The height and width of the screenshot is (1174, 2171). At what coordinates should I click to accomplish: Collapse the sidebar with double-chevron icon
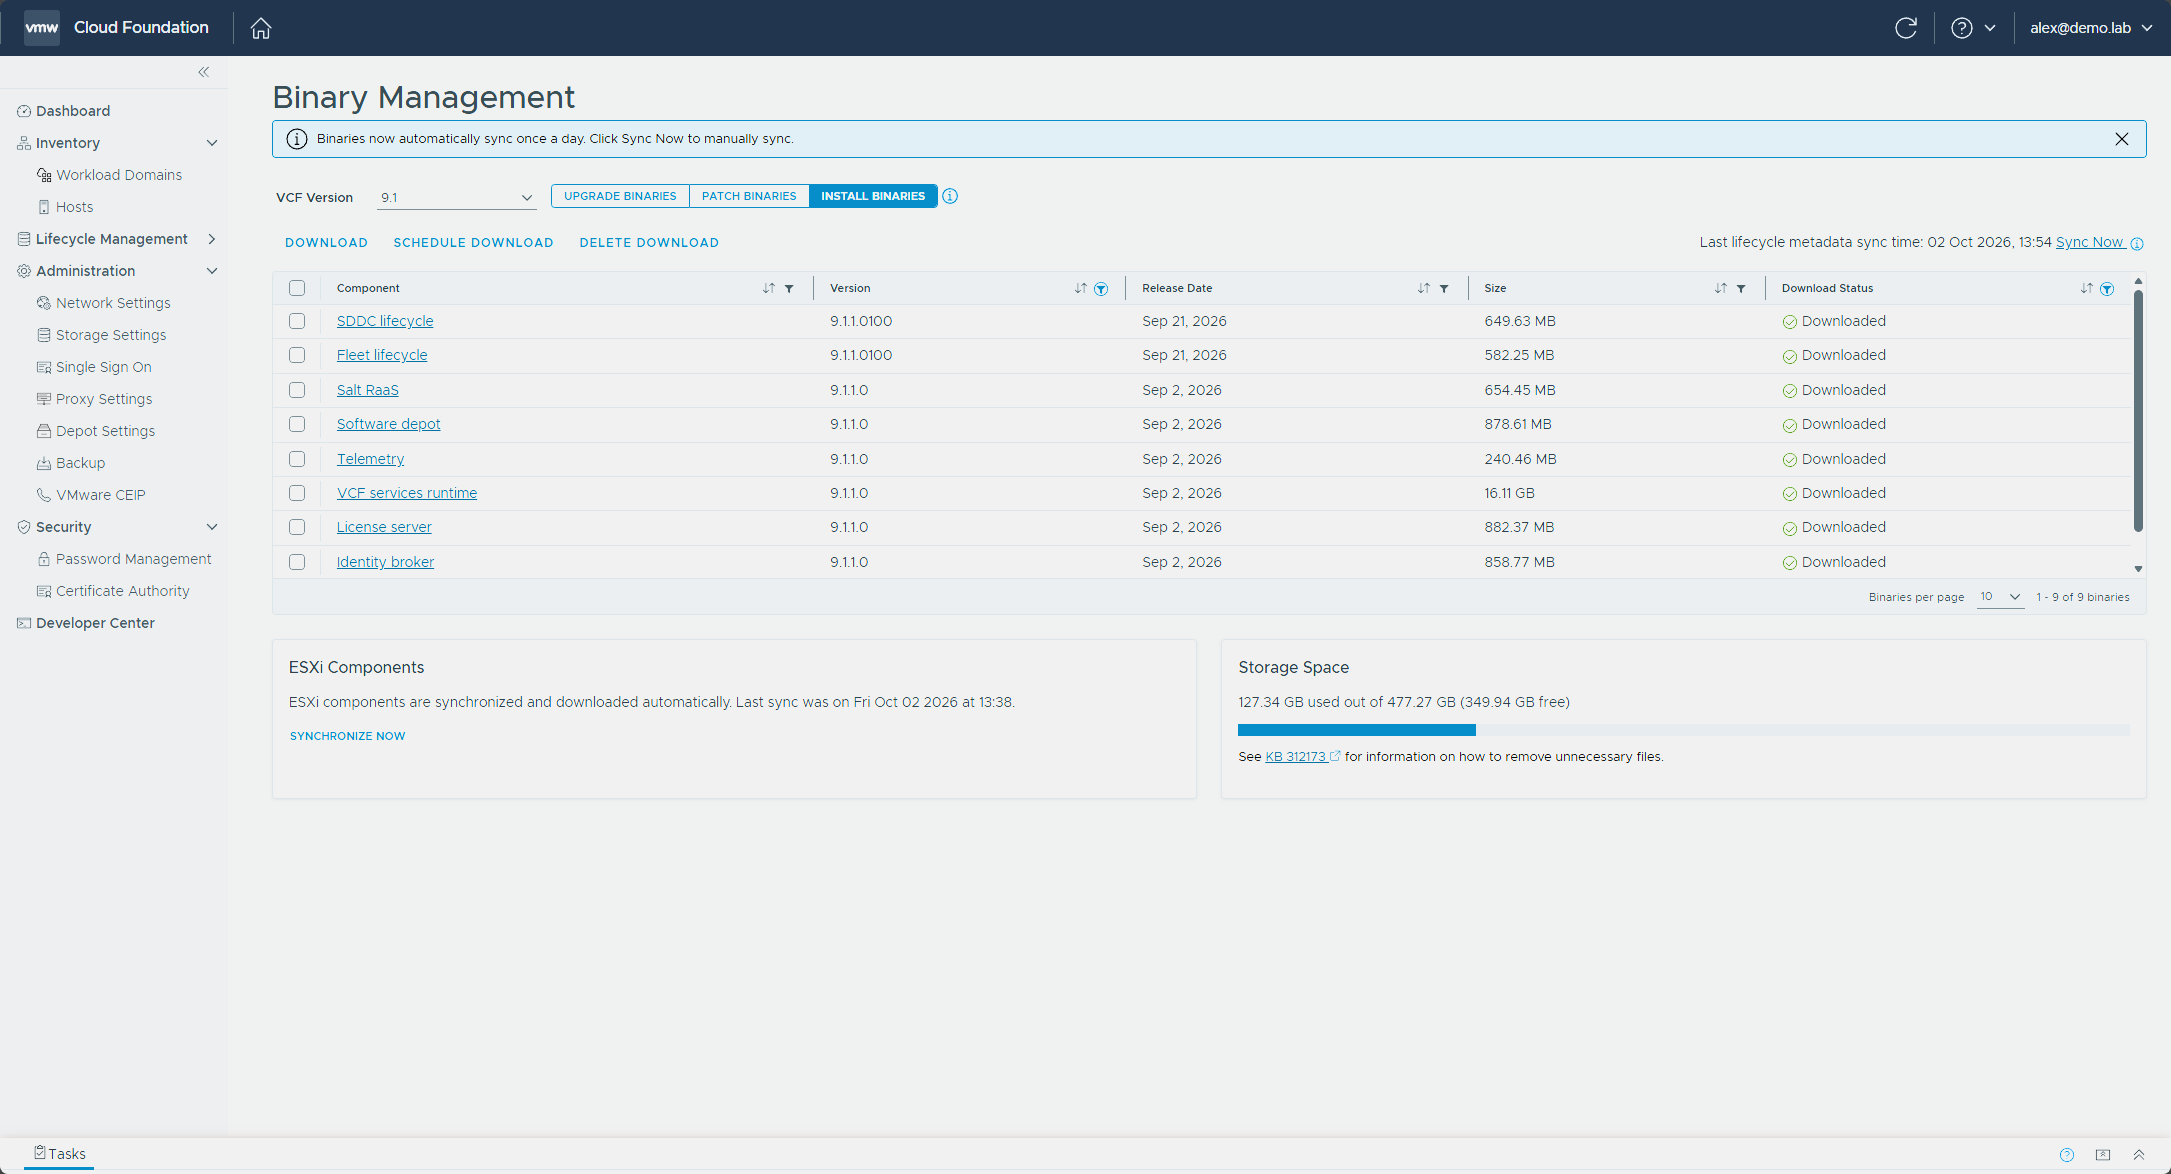(204, 72)
